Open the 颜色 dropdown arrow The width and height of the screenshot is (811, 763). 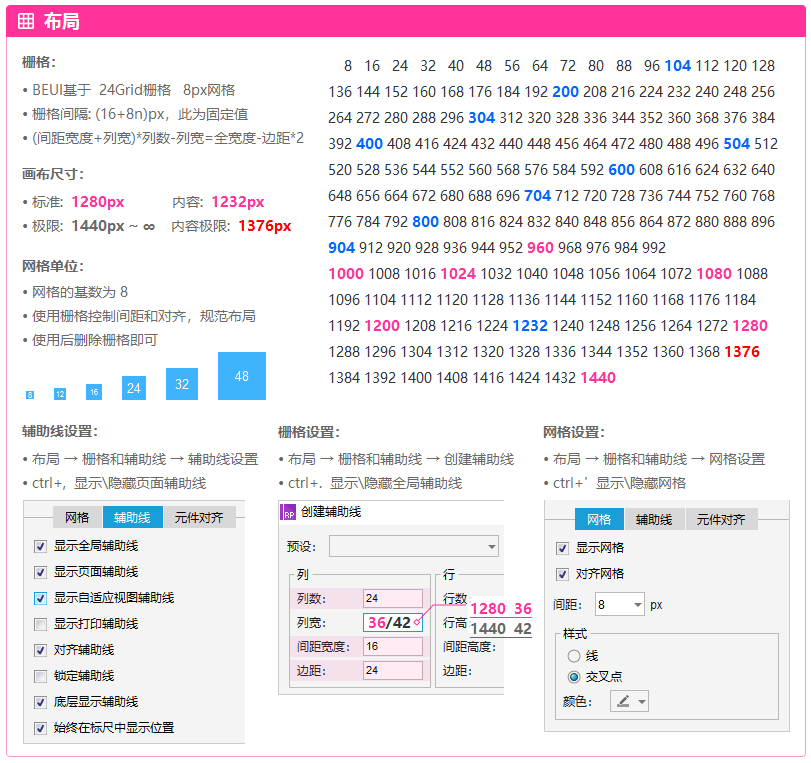(642, 701)
